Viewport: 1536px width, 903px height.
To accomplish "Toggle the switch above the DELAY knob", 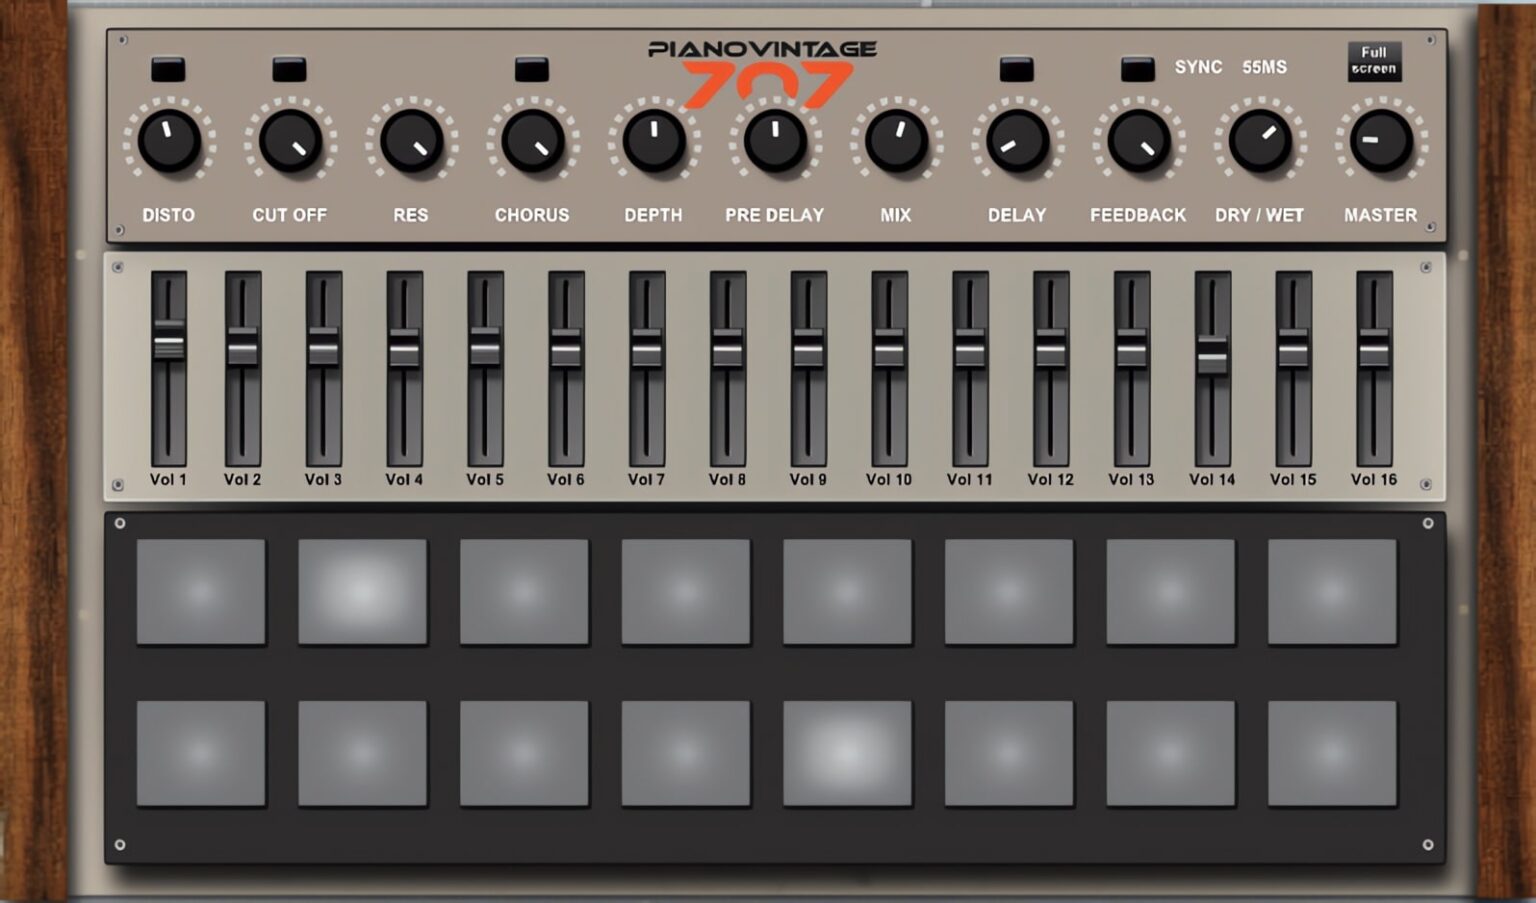I will [1016, 69].
